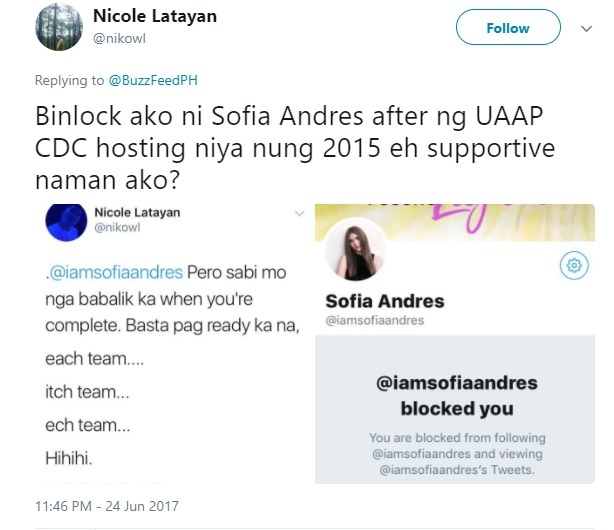Click the '@iamsofiaandres blocked you' heading
614x530 pixels.
pos(457,396)
